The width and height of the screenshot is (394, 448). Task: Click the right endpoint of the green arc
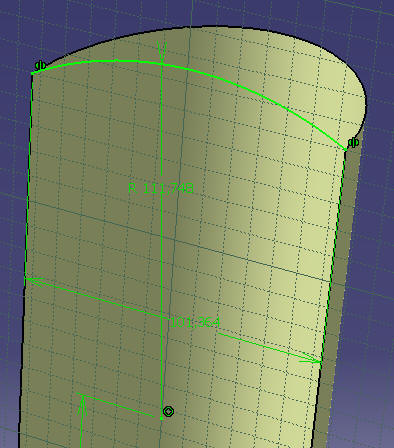point(346,150)
